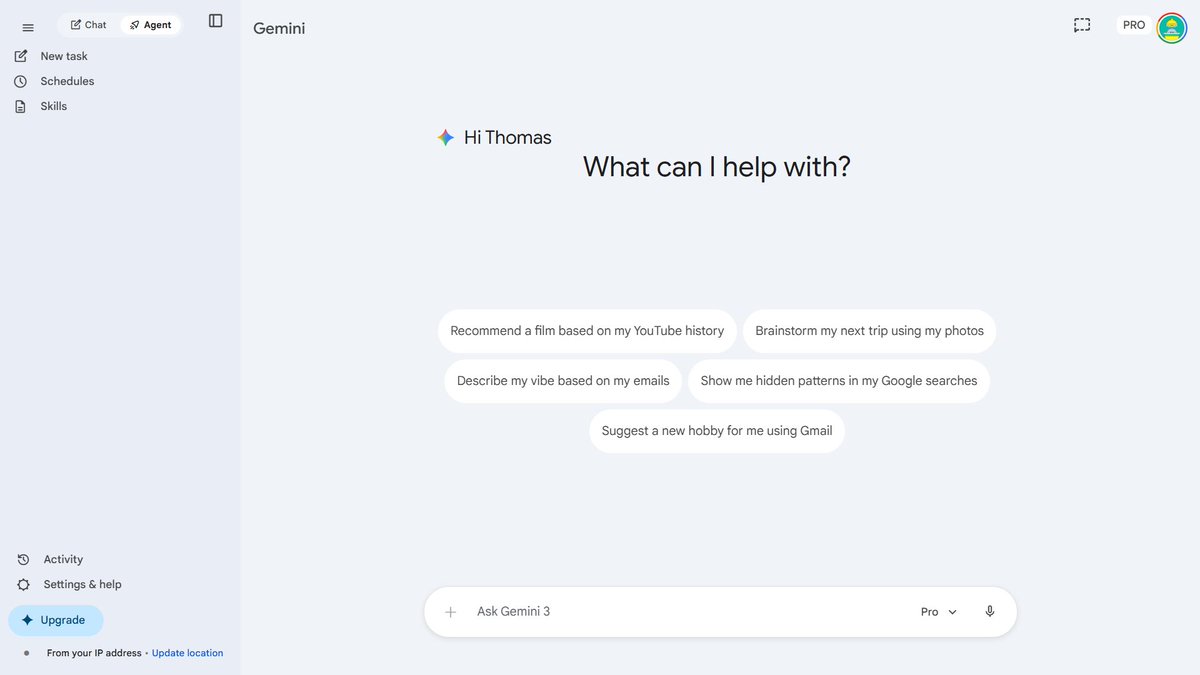Click the Gemini sparkle star icon
The height and width of the screenshot is (675, 1200).
click(x=446, y=138)
